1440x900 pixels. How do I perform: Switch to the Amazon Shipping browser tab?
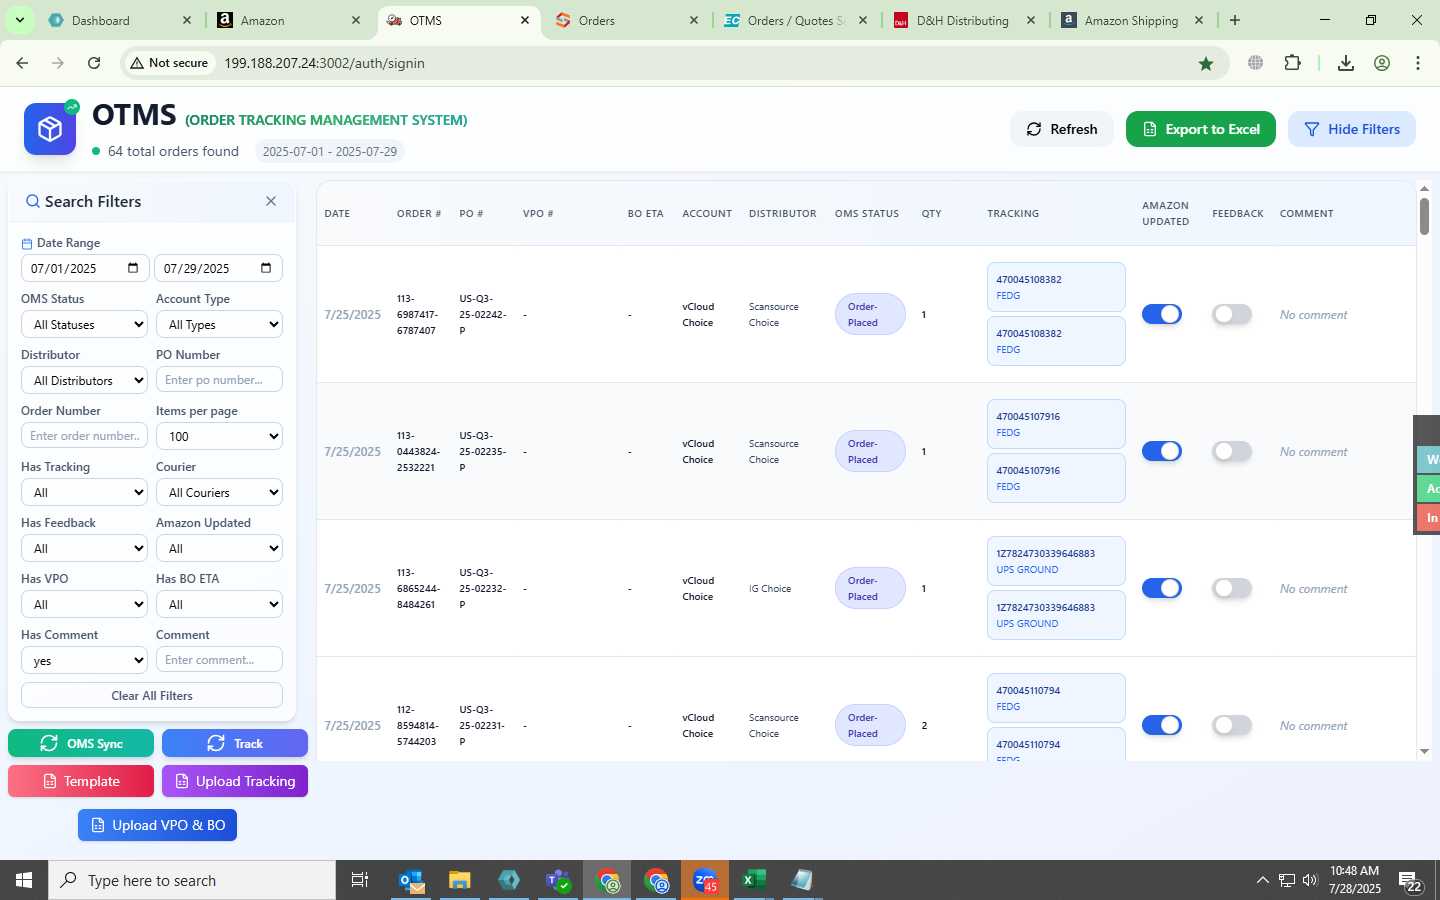coord(1133,20)
